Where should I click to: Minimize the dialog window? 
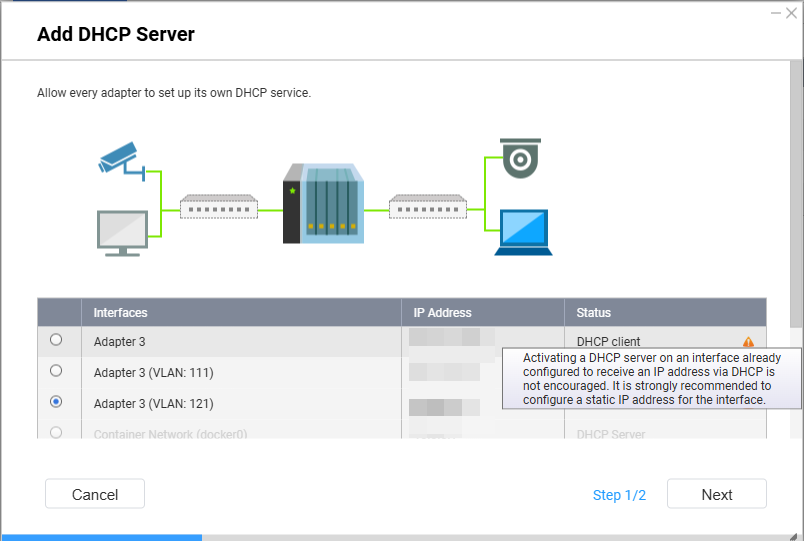click(x=775, y=13)
